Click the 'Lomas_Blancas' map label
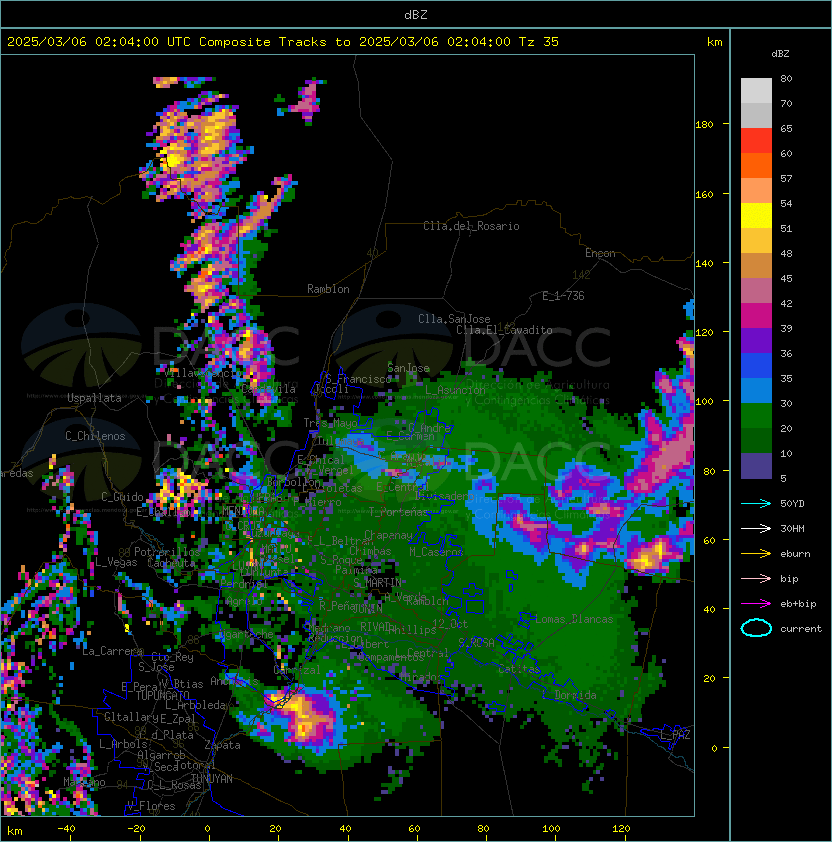 (574, 619)
